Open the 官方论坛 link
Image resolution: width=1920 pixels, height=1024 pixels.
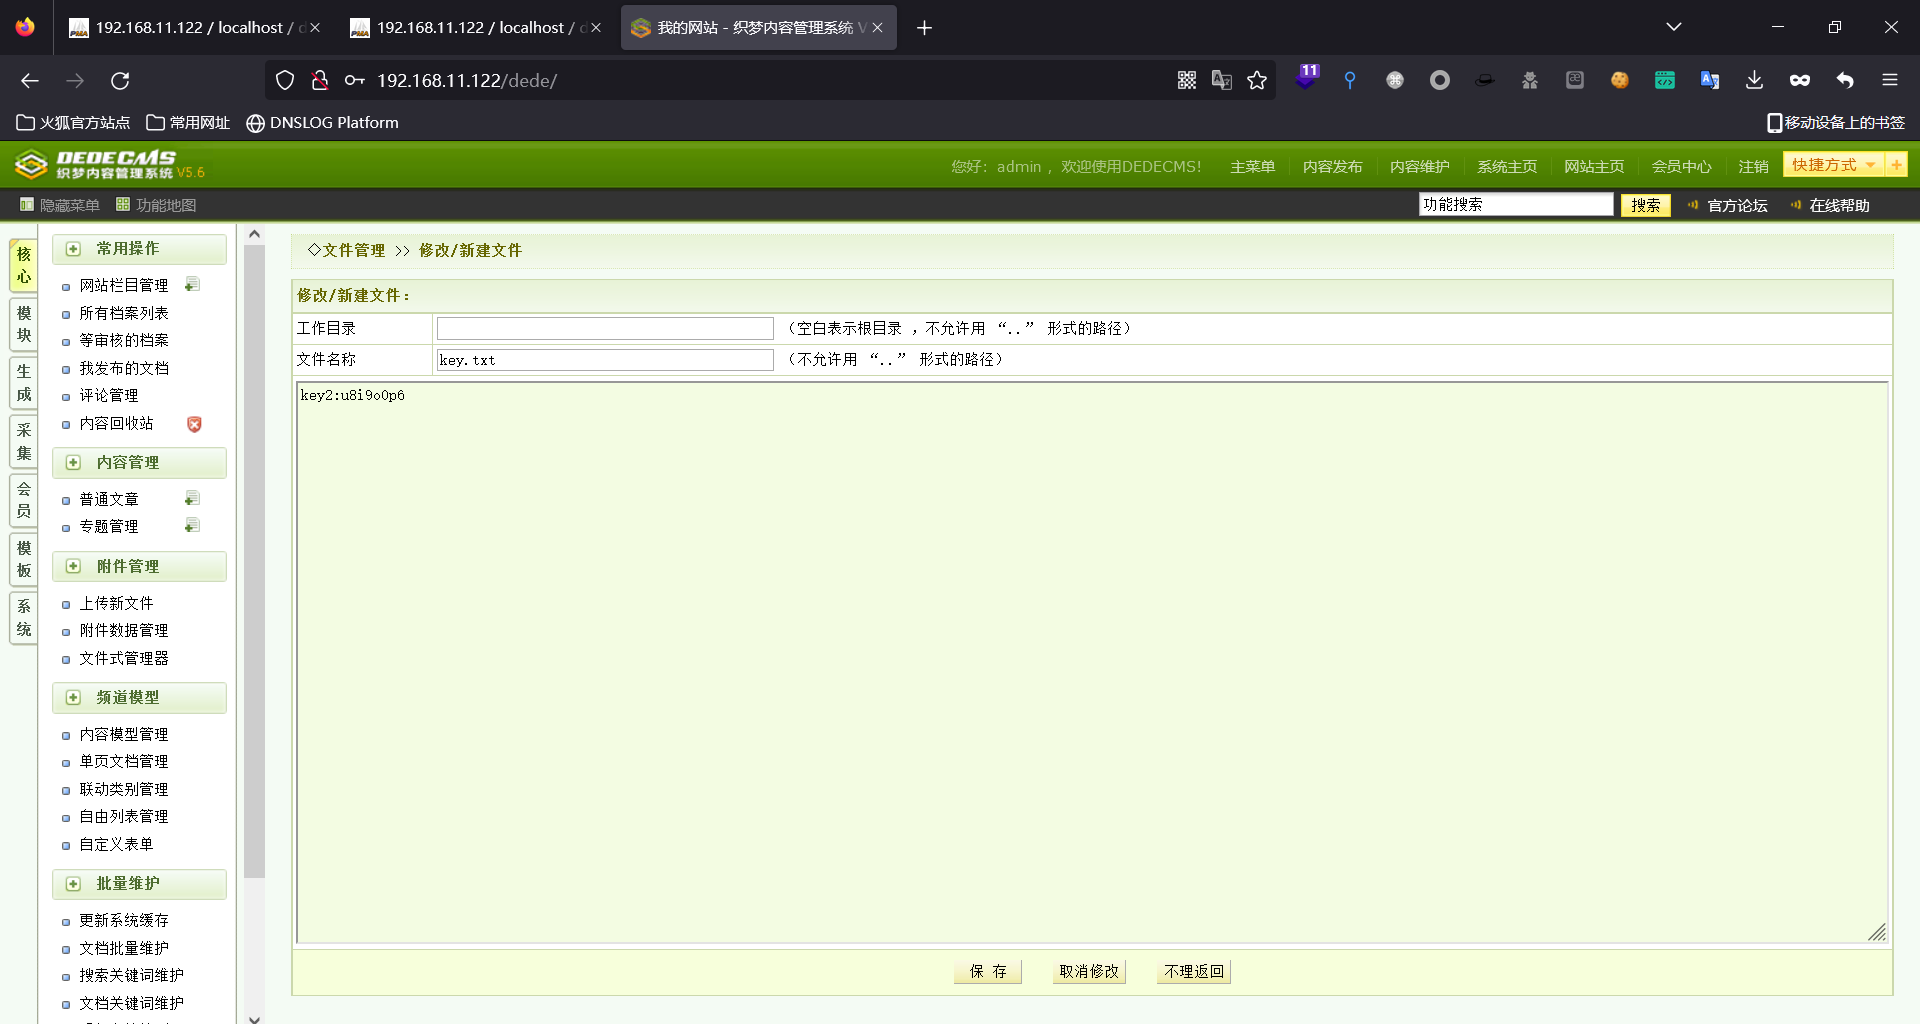tap(1737, 205)
